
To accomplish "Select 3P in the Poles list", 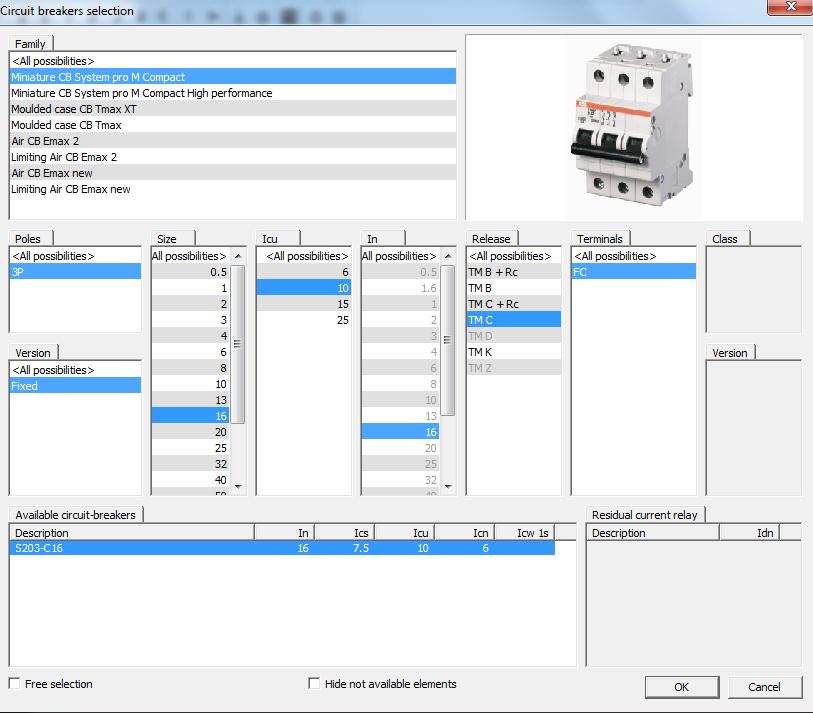I will tap(75, 272).
